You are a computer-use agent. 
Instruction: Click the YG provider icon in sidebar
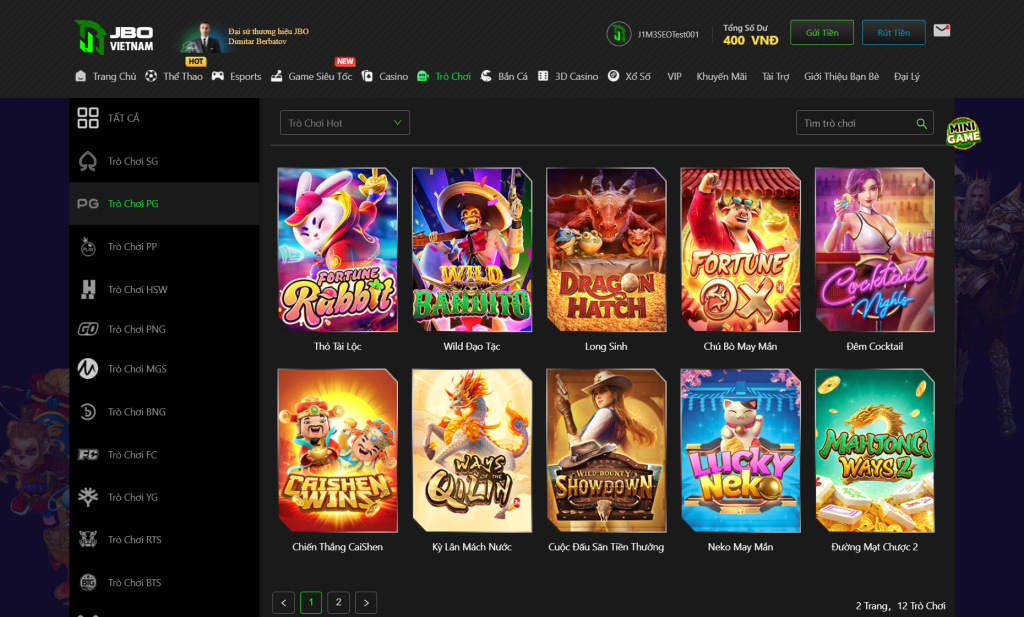(88, 497)
